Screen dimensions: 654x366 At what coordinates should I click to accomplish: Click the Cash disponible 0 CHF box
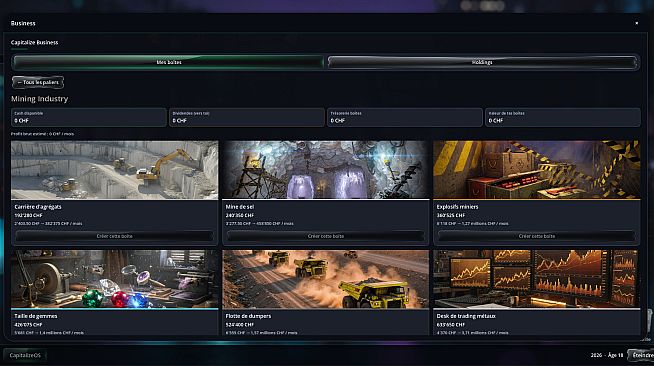point(89,117)
